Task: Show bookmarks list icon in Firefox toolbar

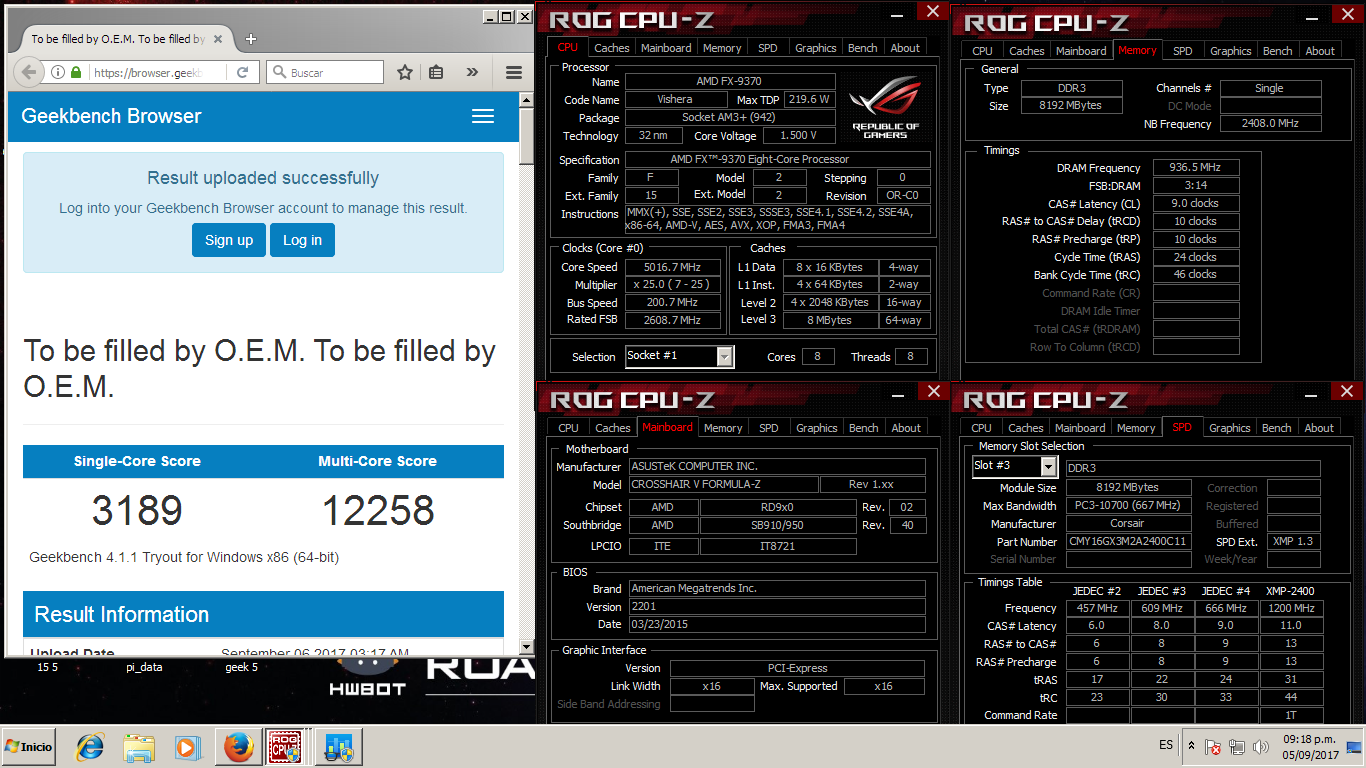Action: pos(436,72)
